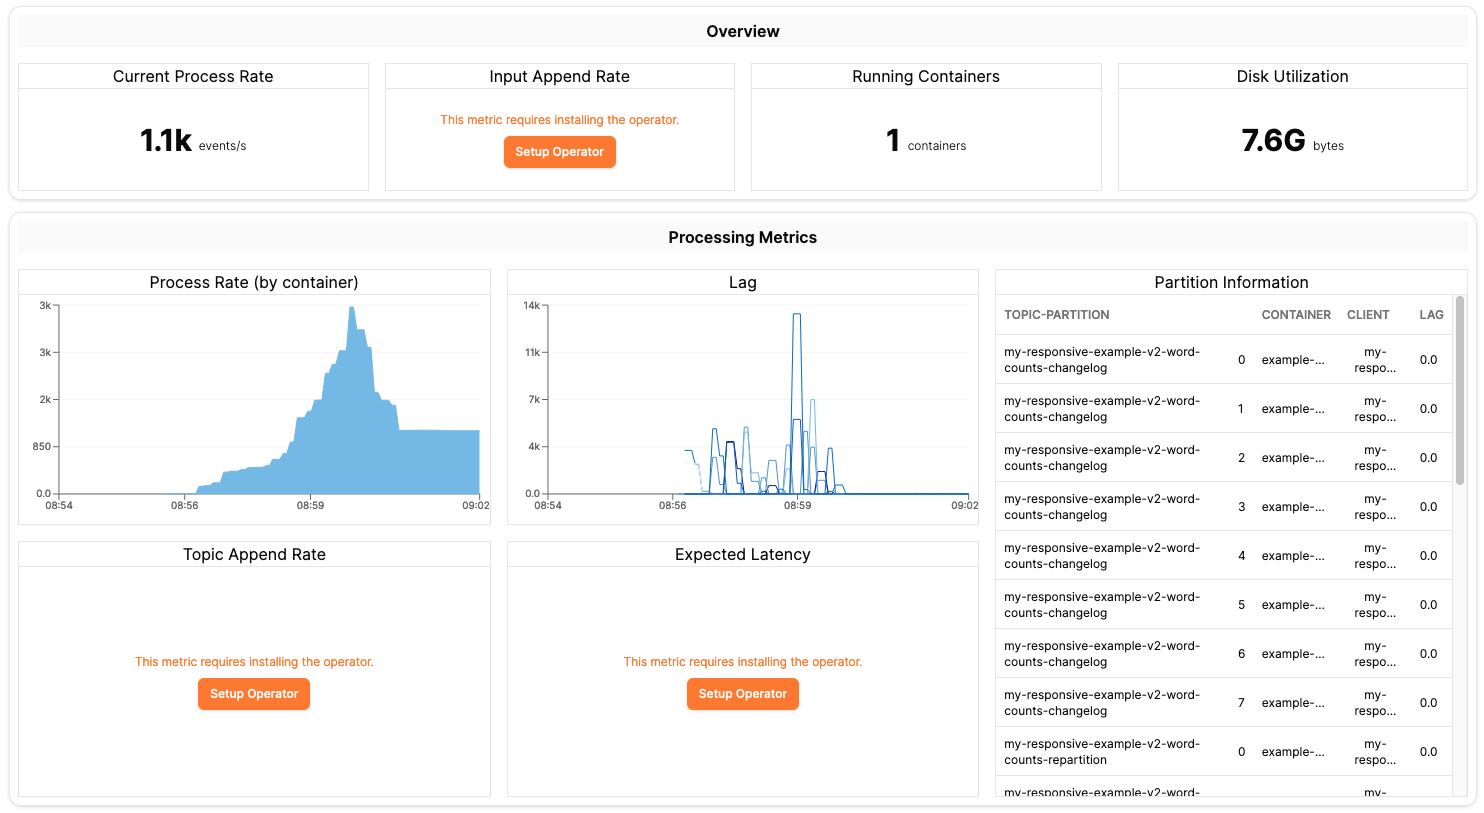
Task: Click the Processing Metrics section heading
Action: [x=743, y=237]
